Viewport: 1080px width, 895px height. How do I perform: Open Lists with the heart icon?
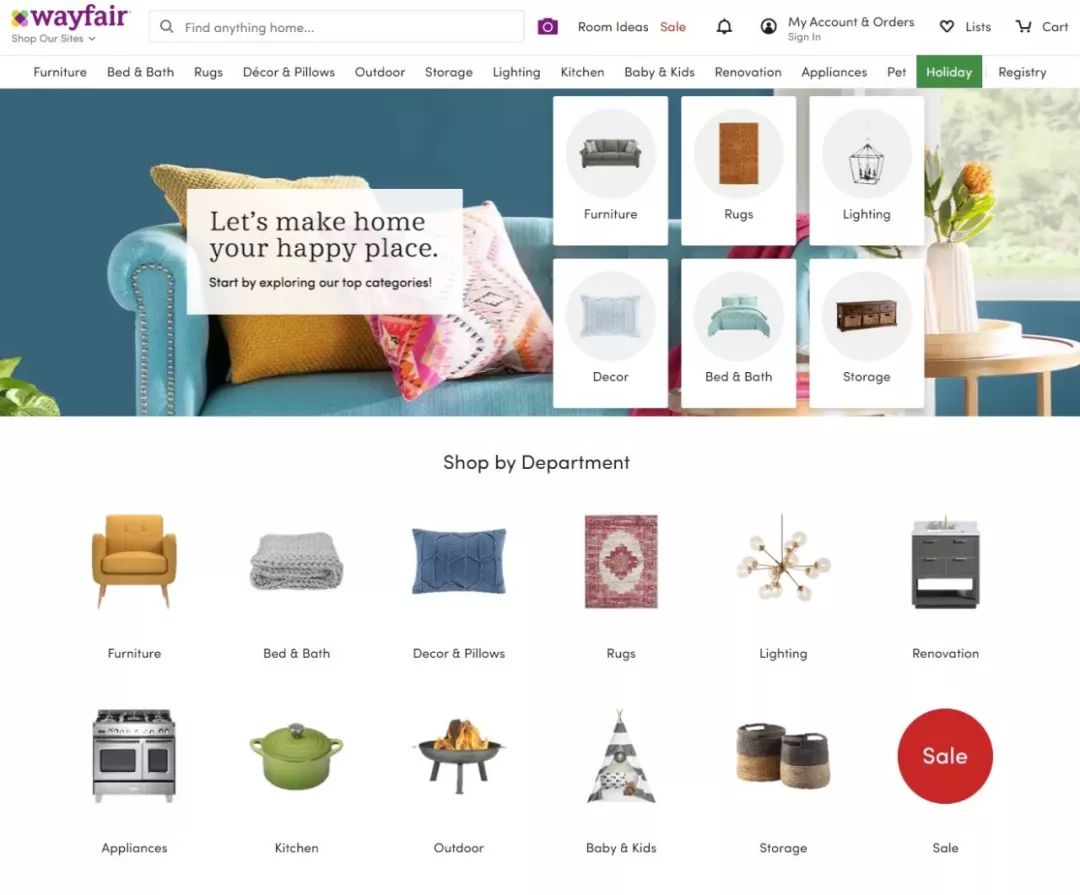point(947,27)
